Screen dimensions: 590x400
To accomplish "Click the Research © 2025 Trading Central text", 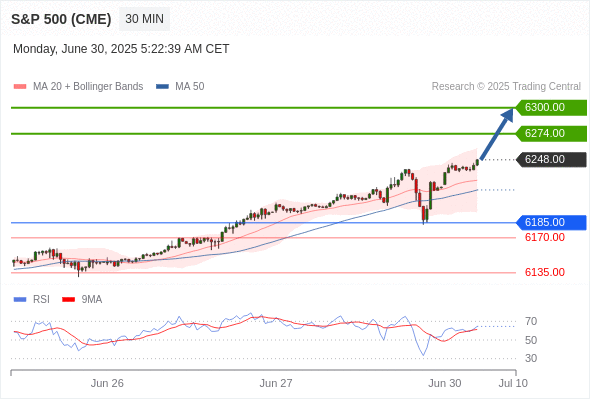I will 506,87.
